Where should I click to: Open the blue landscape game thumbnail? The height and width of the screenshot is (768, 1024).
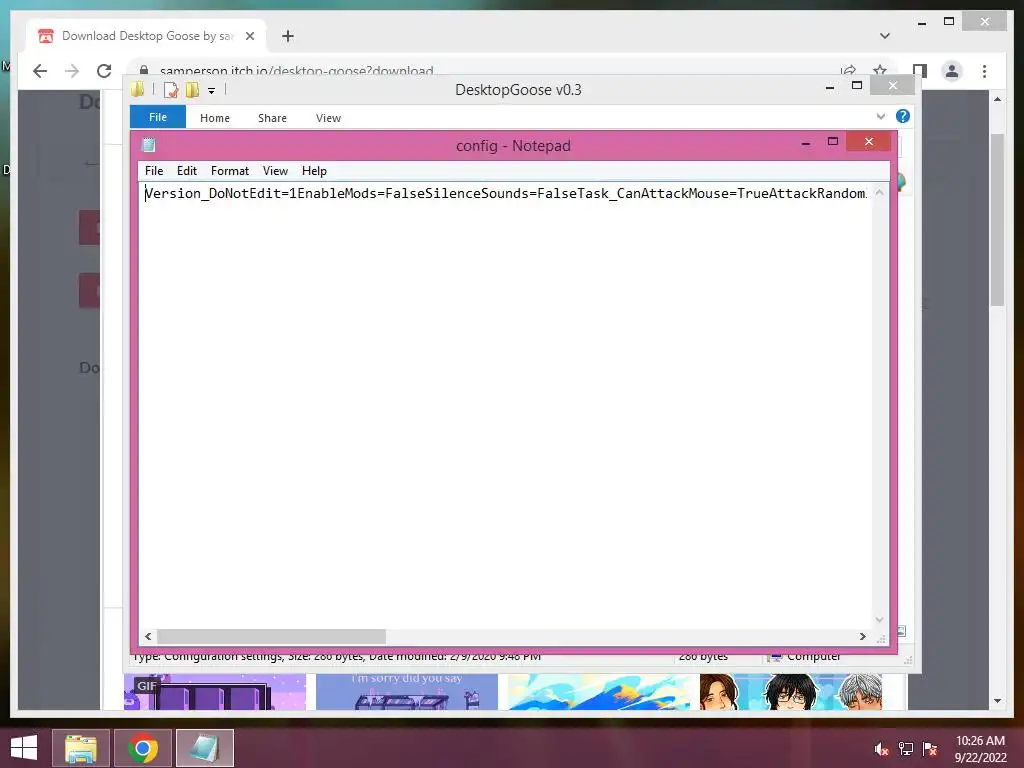coord(599,692)
